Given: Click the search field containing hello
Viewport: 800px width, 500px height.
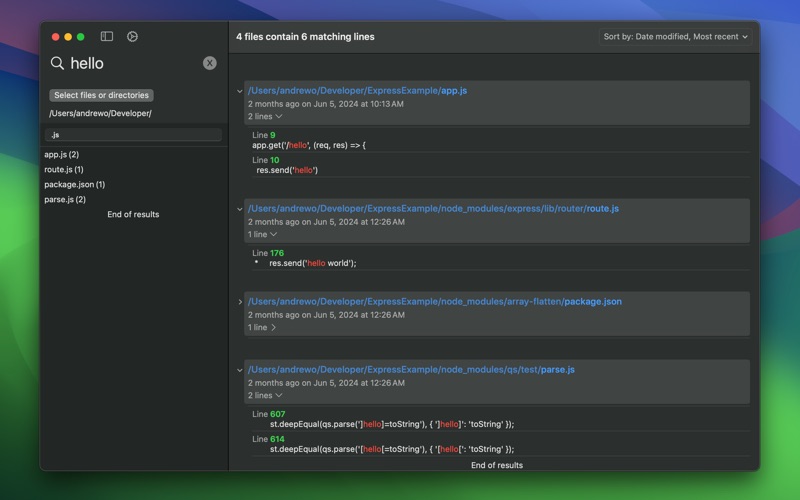Looking at the screenshot, I should point(133,63).
